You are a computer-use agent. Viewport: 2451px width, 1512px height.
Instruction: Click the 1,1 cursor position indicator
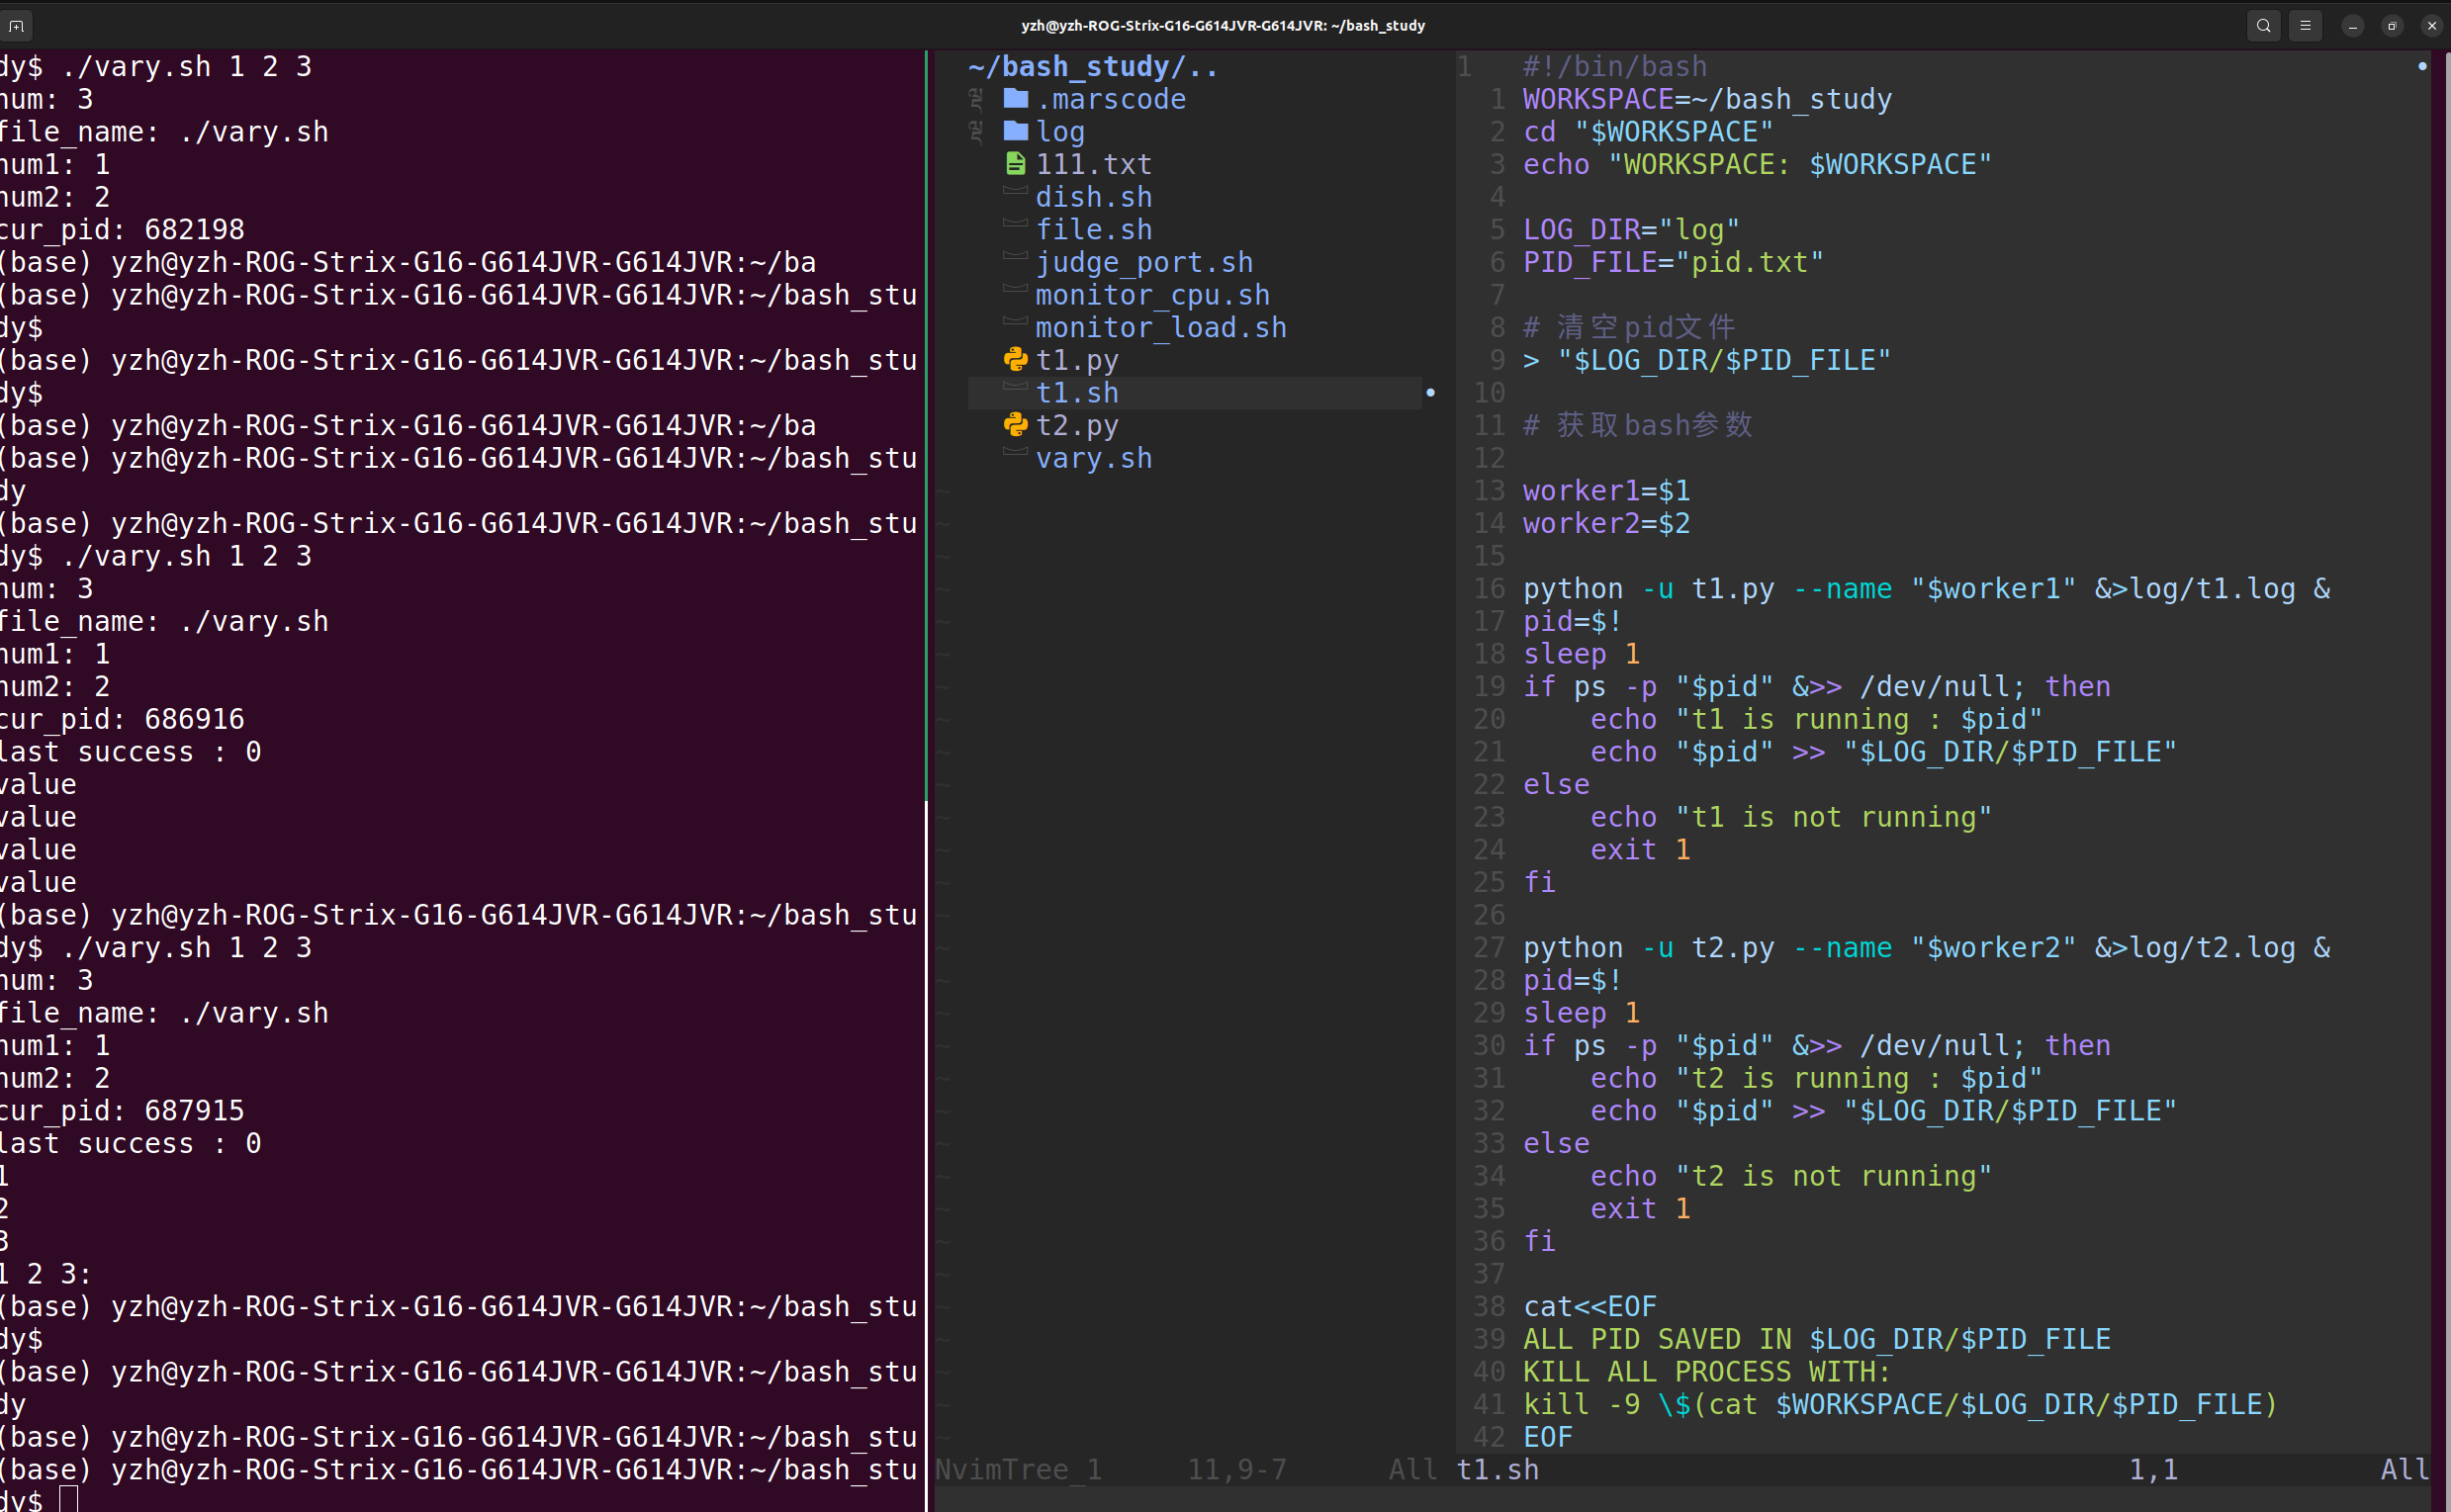click(2153, 1469)
